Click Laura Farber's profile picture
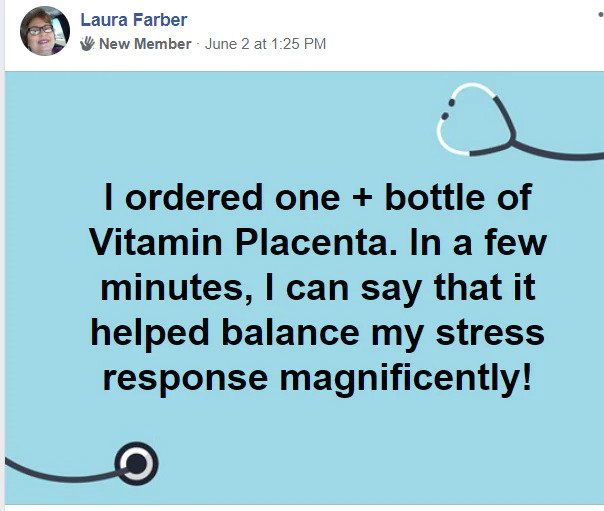This screenshot has height=511, width=604. click(x=45, y=31)
